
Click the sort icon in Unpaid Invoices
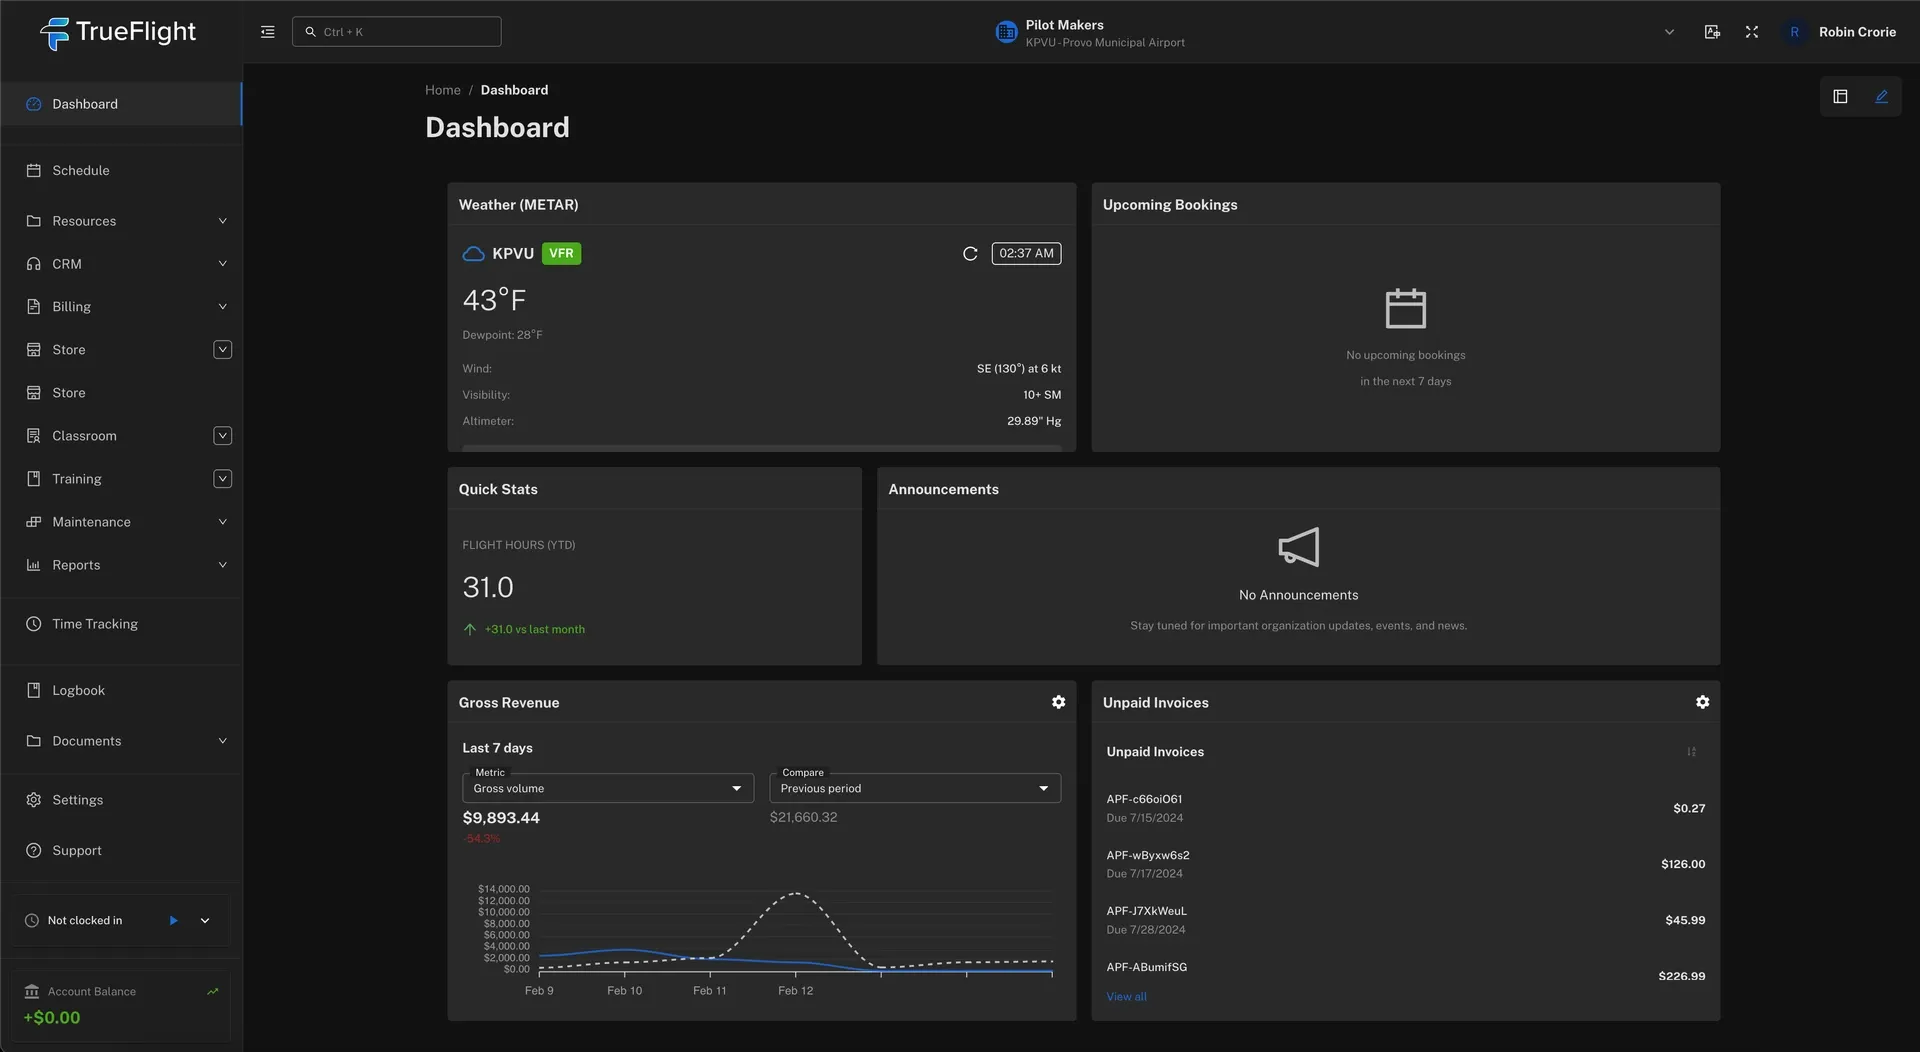point(1691,752)
